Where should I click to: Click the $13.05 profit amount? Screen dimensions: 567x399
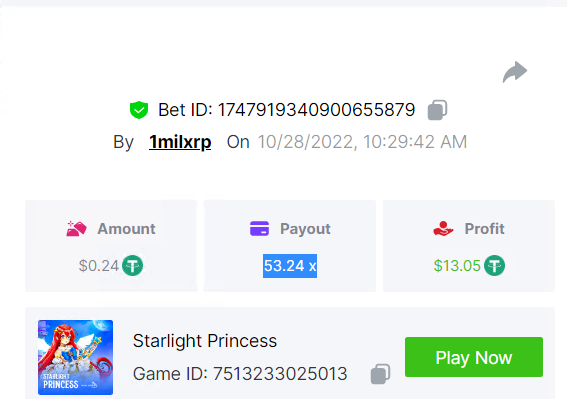[457, 266]
